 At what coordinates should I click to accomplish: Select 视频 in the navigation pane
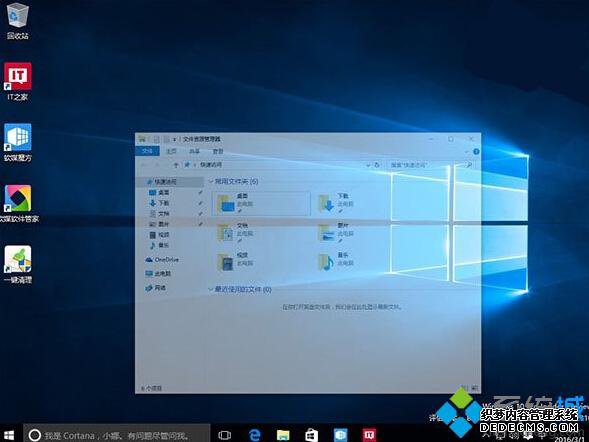pyautogui.click(x=159, y=235)
